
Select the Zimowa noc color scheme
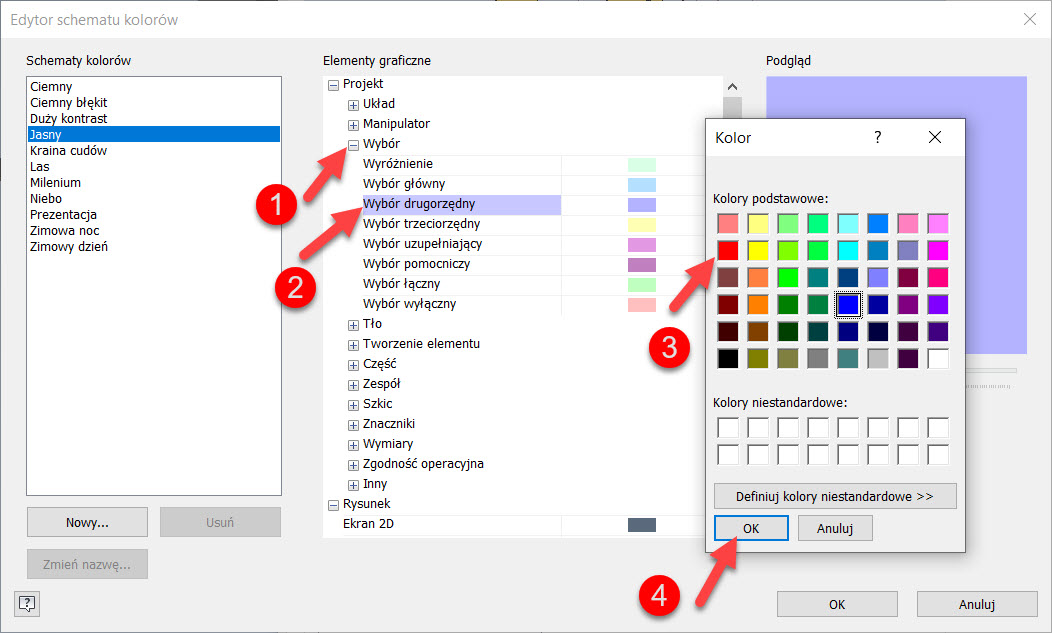pyautogui.click(x=64, y=231)
